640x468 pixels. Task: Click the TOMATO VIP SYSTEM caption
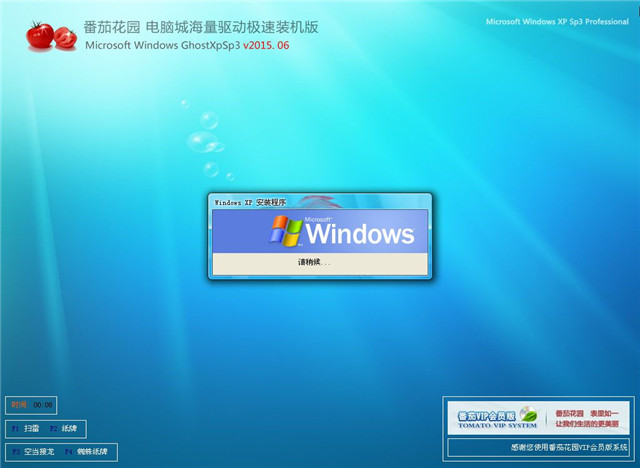(x=498, y=426)
